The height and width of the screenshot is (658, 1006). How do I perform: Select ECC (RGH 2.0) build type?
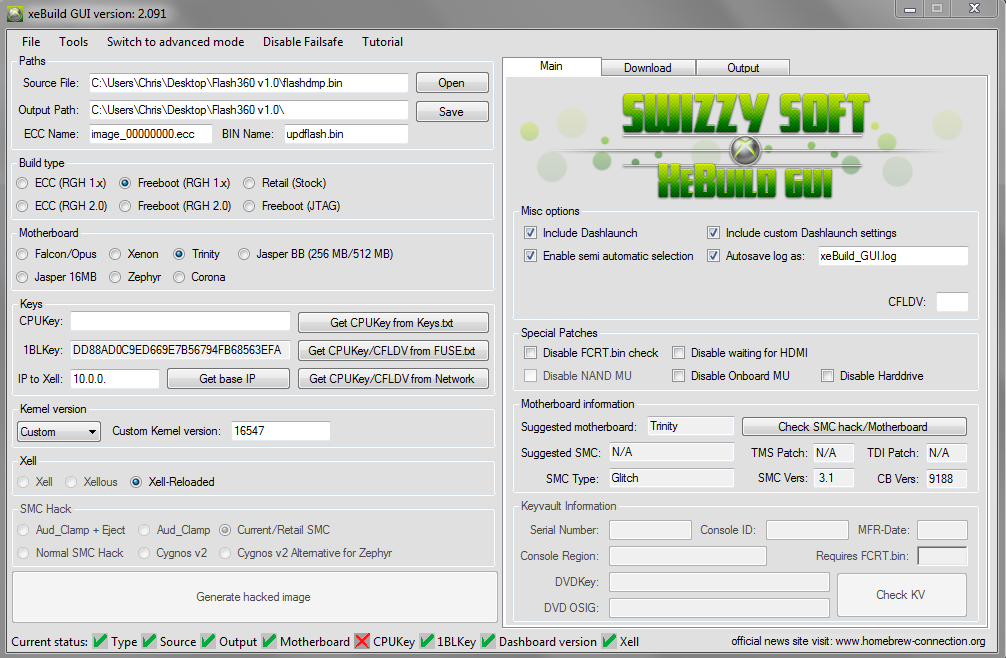62,207
